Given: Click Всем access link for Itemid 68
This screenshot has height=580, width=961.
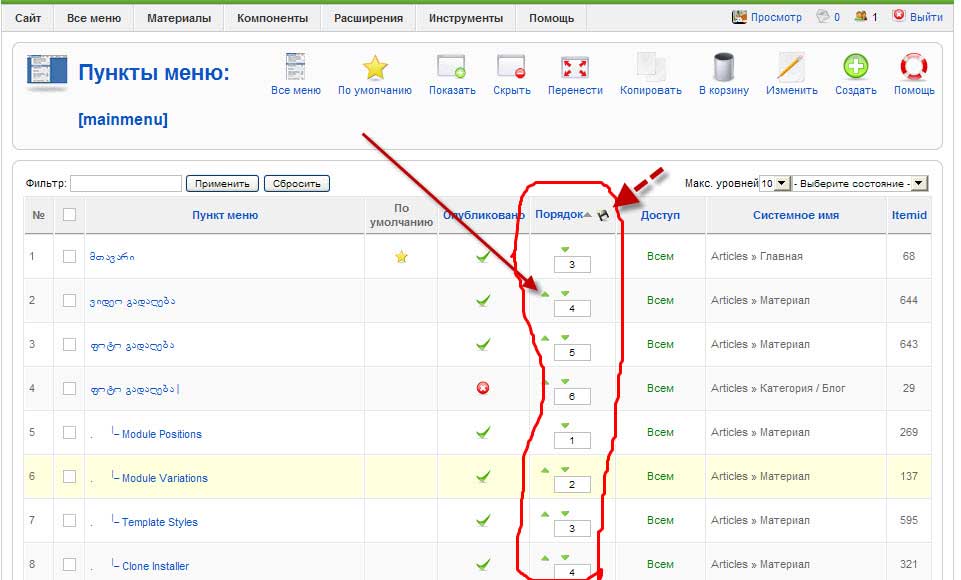Looking at the screenshot, I should click(x=660, y=256).
